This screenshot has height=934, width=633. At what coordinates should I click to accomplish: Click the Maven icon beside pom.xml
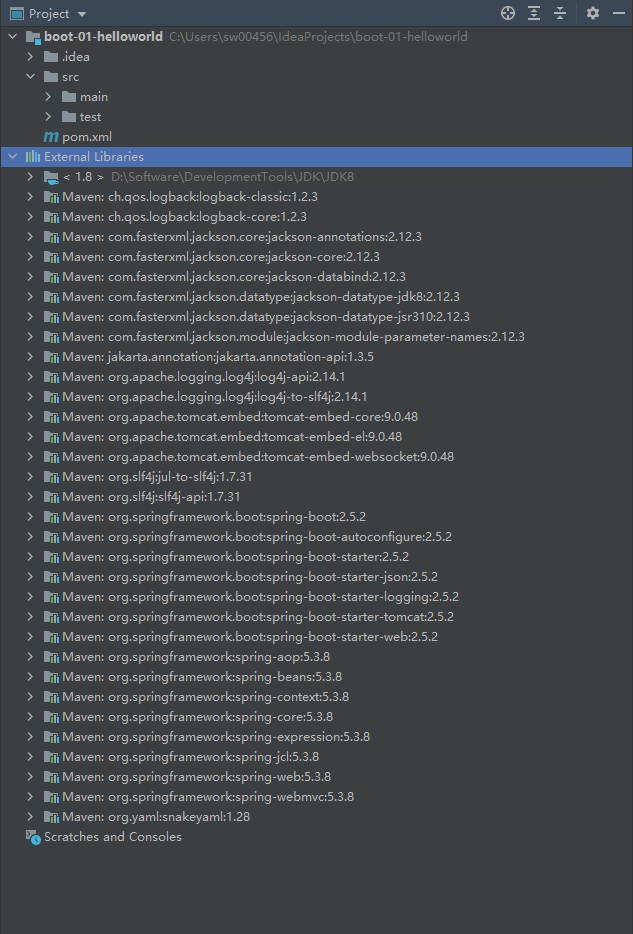tap(51, 137)
